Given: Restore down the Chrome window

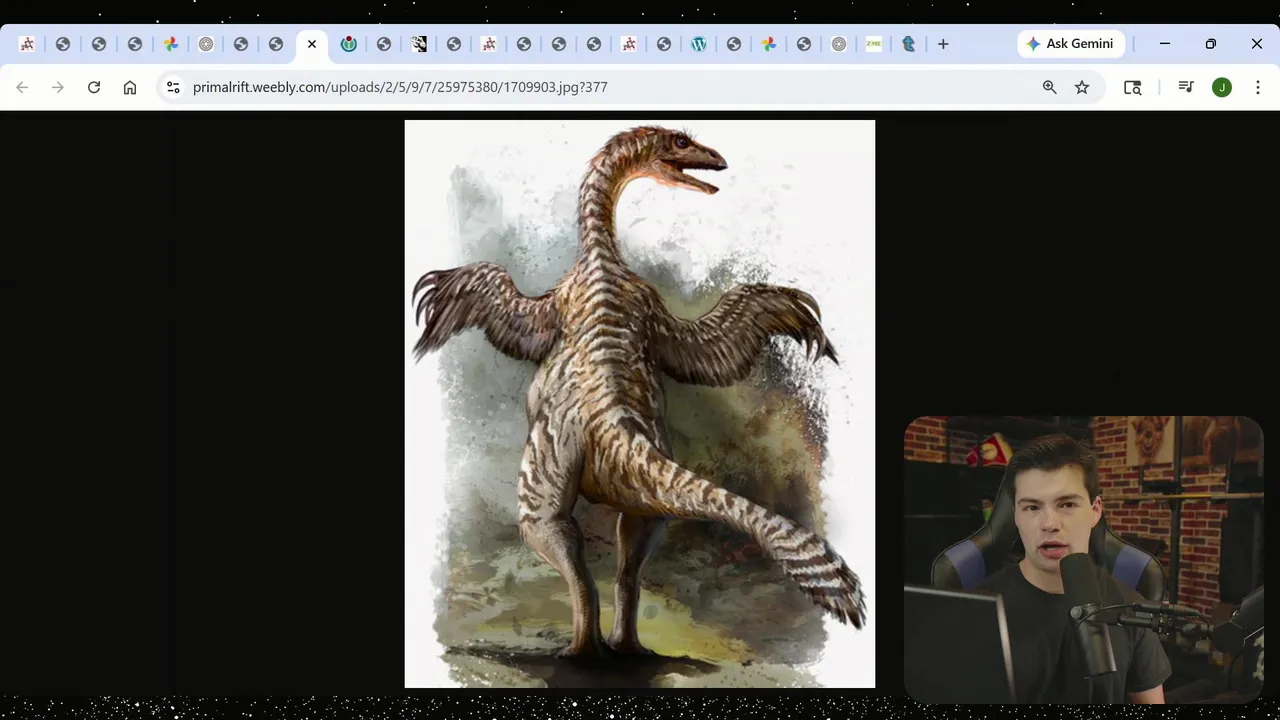Looking at the screenshot, I should 1211,44.
